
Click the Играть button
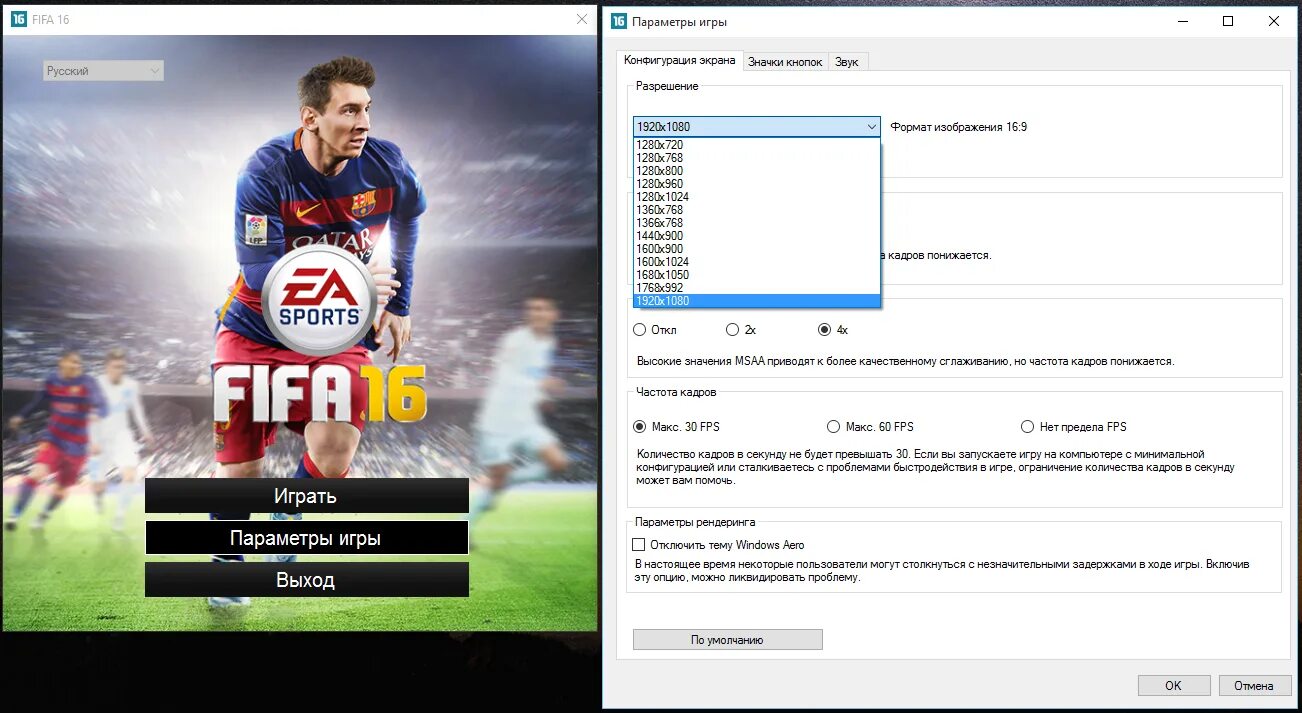(306, 496)
